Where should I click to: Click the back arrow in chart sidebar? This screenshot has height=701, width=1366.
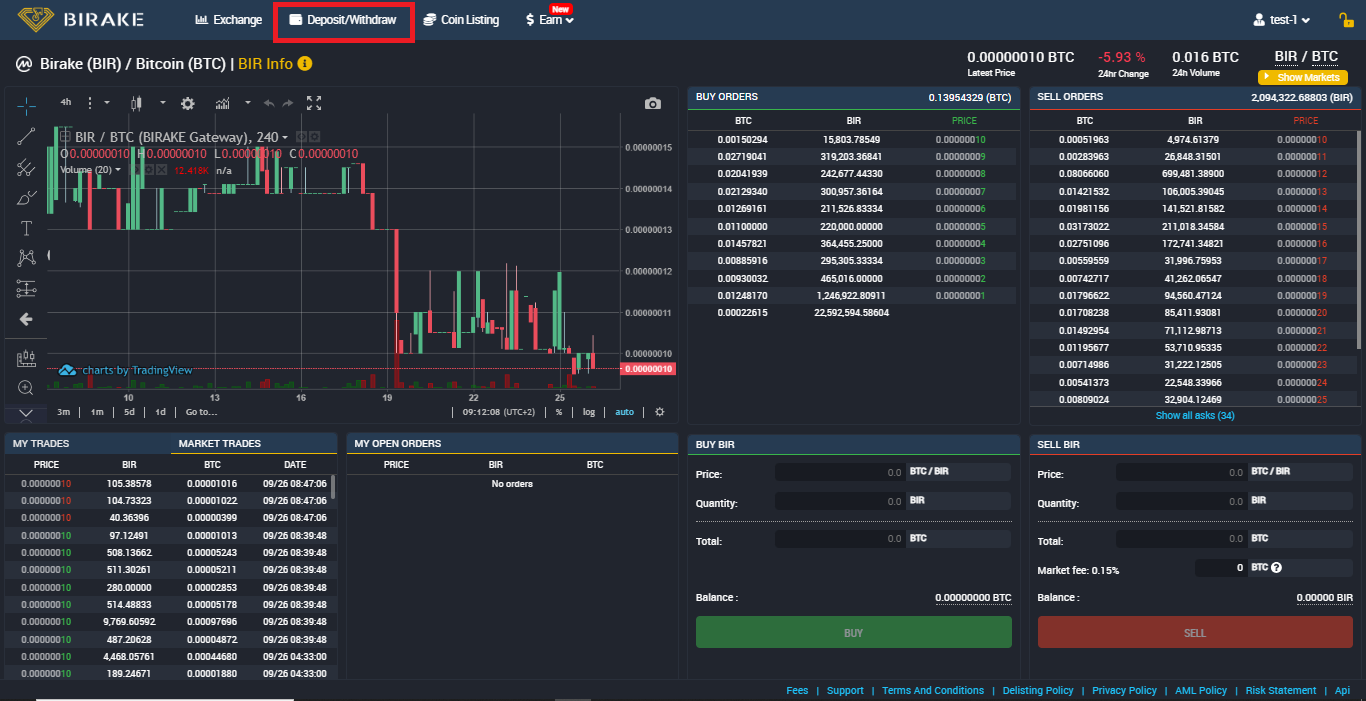(27, 319)
